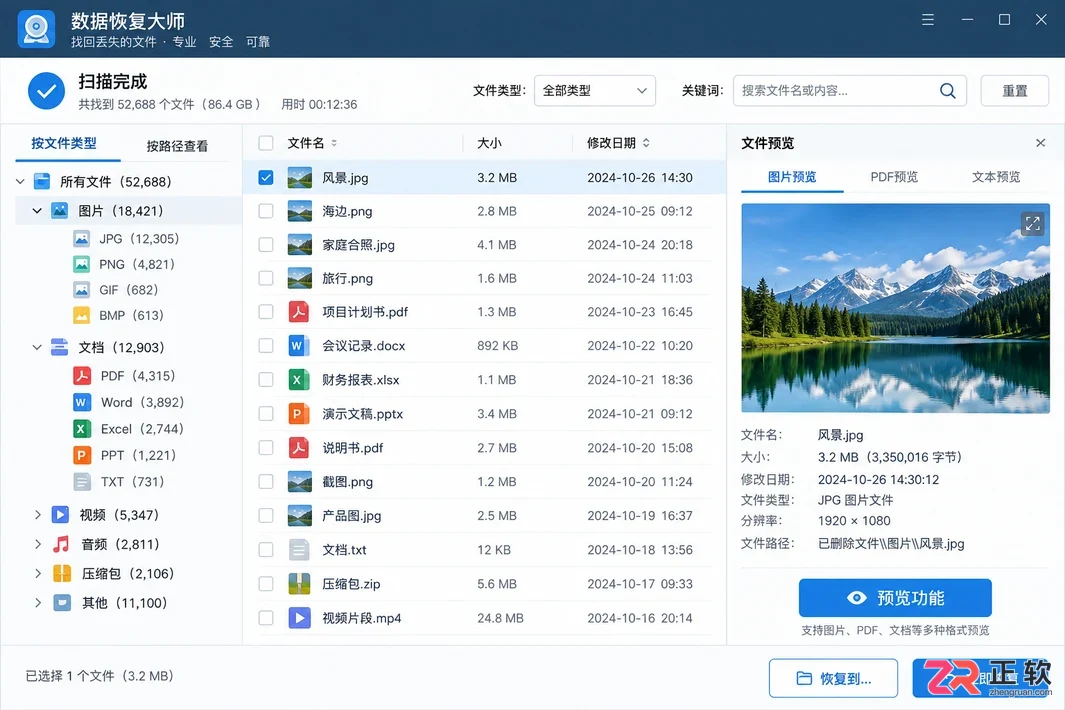Collapse the 图片 tree node
This screenshot has height=710, width=1065.
pyautogui.click(x=37, y=211)
